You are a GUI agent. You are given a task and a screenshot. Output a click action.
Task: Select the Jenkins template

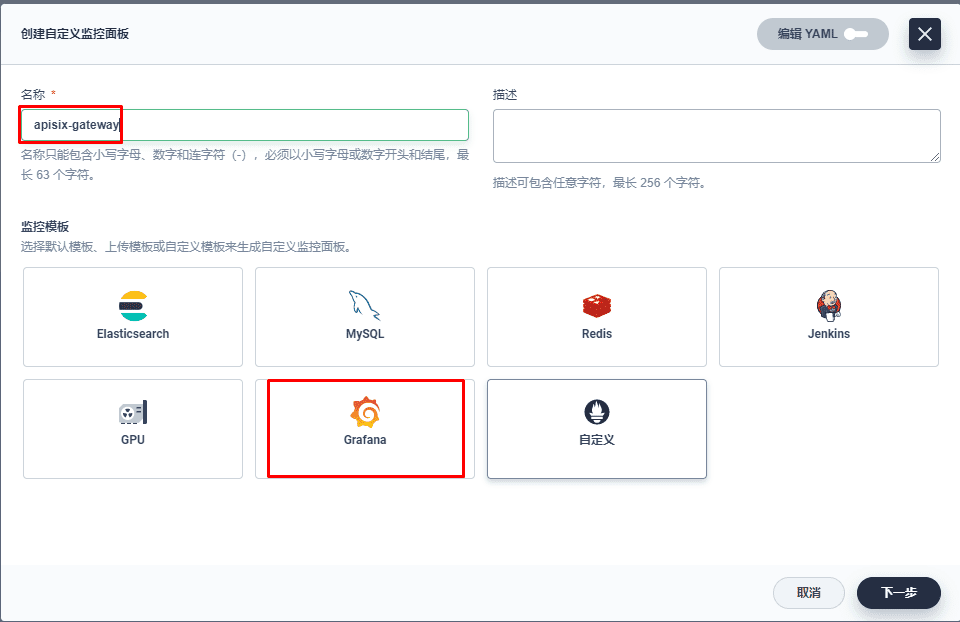point(829,317)
